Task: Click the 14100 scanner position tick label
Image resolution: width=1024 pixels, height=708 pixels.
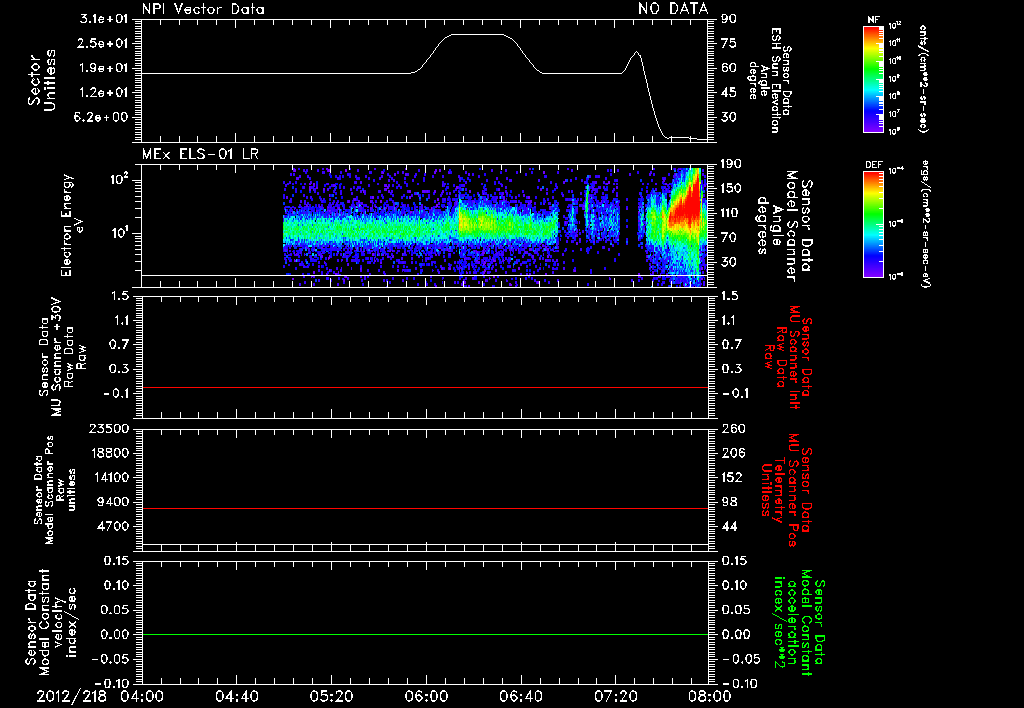Action: pos(108,477)
